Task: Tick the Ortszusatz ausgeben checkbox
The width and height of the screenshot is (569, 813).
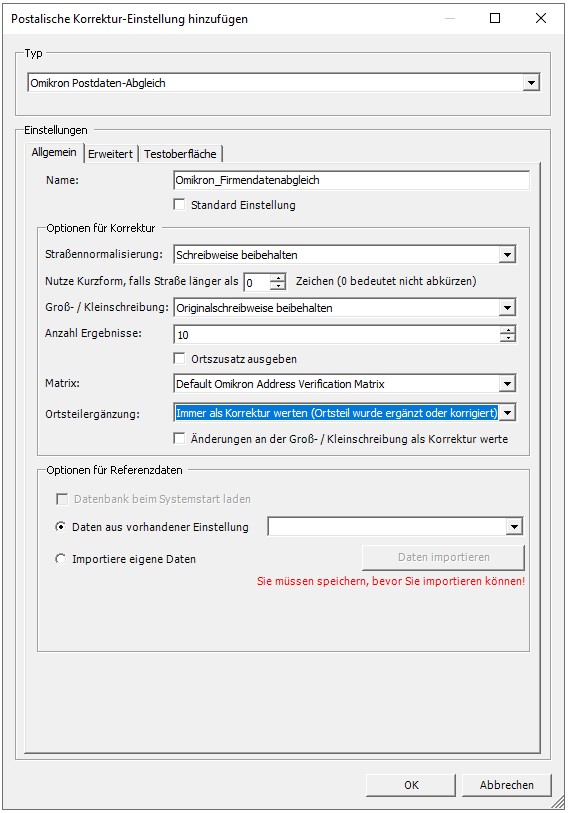Action: [x=179, y=359]
